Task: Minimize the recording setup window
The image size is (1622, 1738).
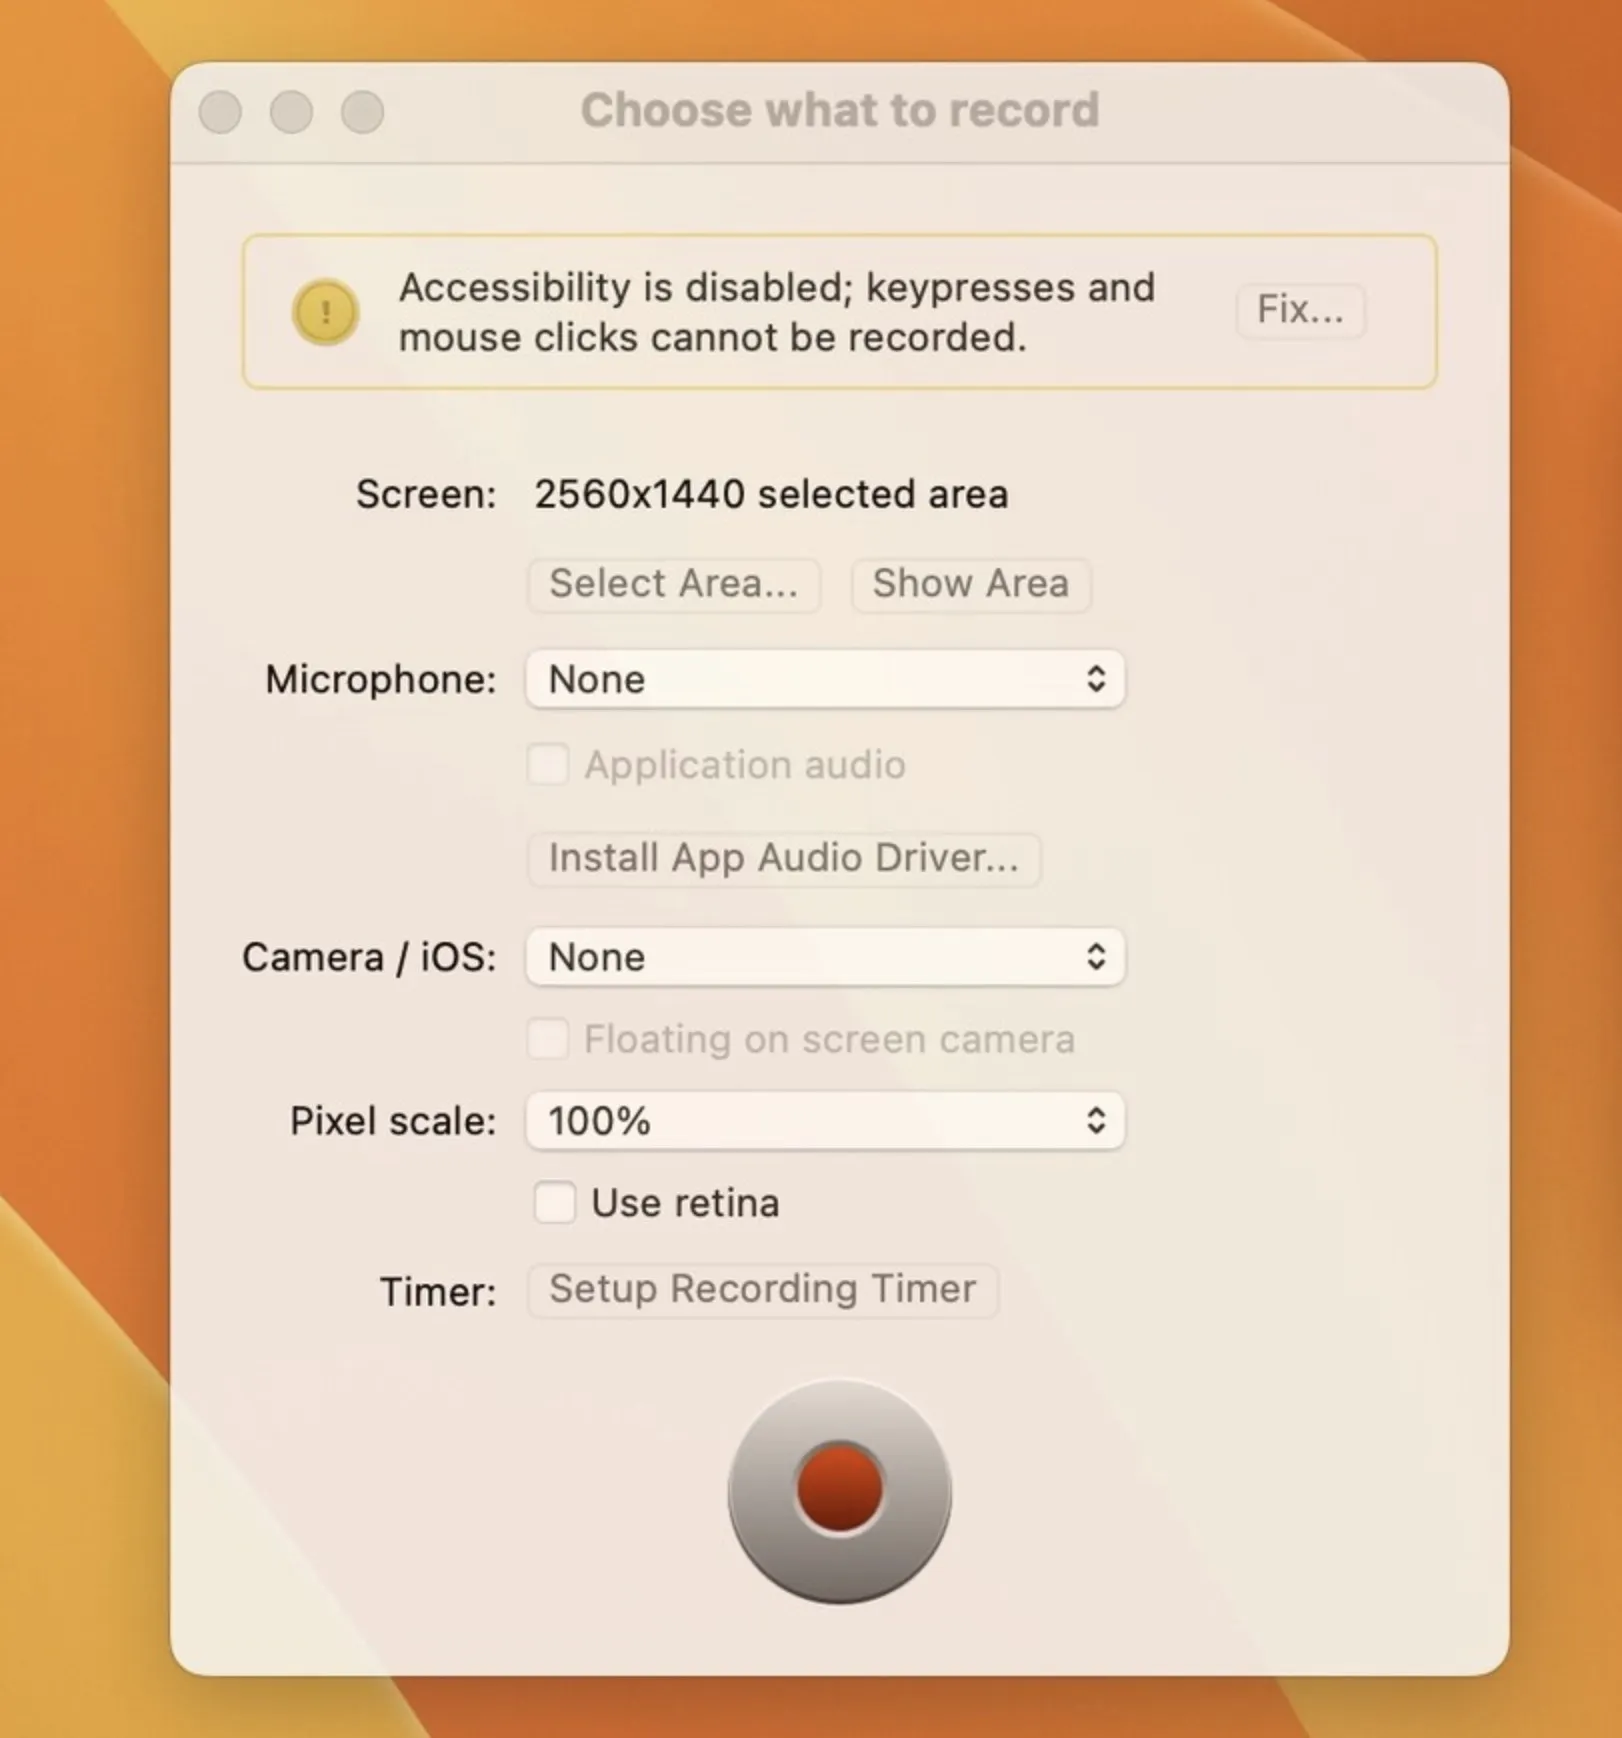Action: (291, 111)
